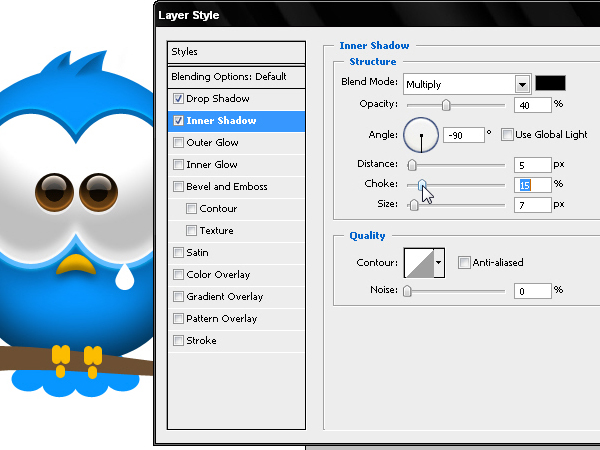Click the Distance value input field
Image resolution: width=600 pixels, height=450 pixels.
[534, 165]
